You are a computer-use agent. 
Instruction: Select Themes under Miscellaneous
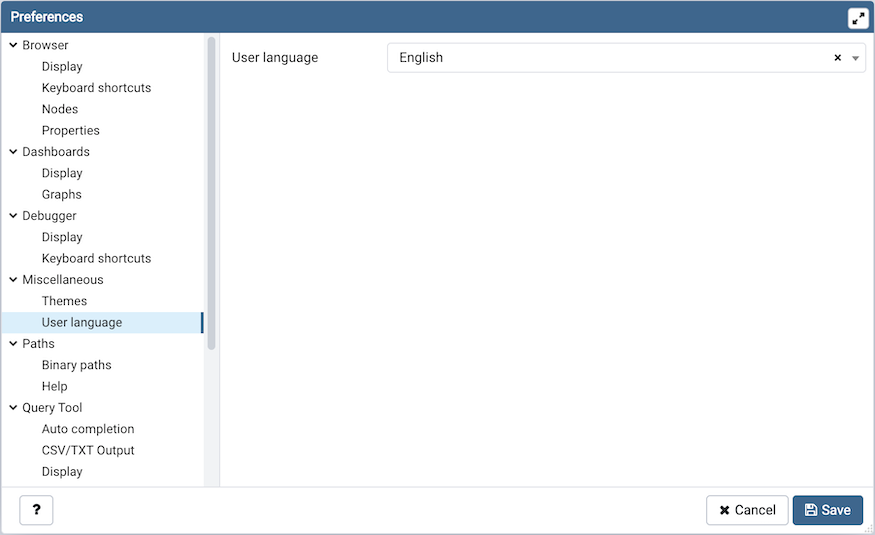(x=64, y=301)
